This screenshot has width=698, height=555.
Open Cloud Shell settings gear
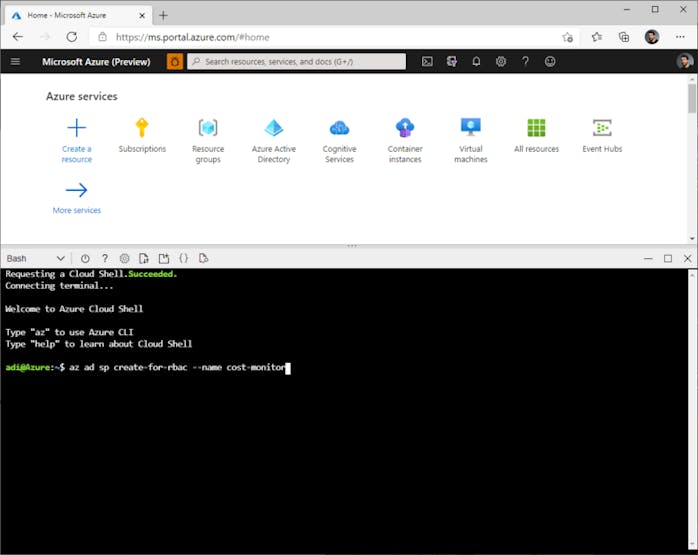click(x=125, y=259)
